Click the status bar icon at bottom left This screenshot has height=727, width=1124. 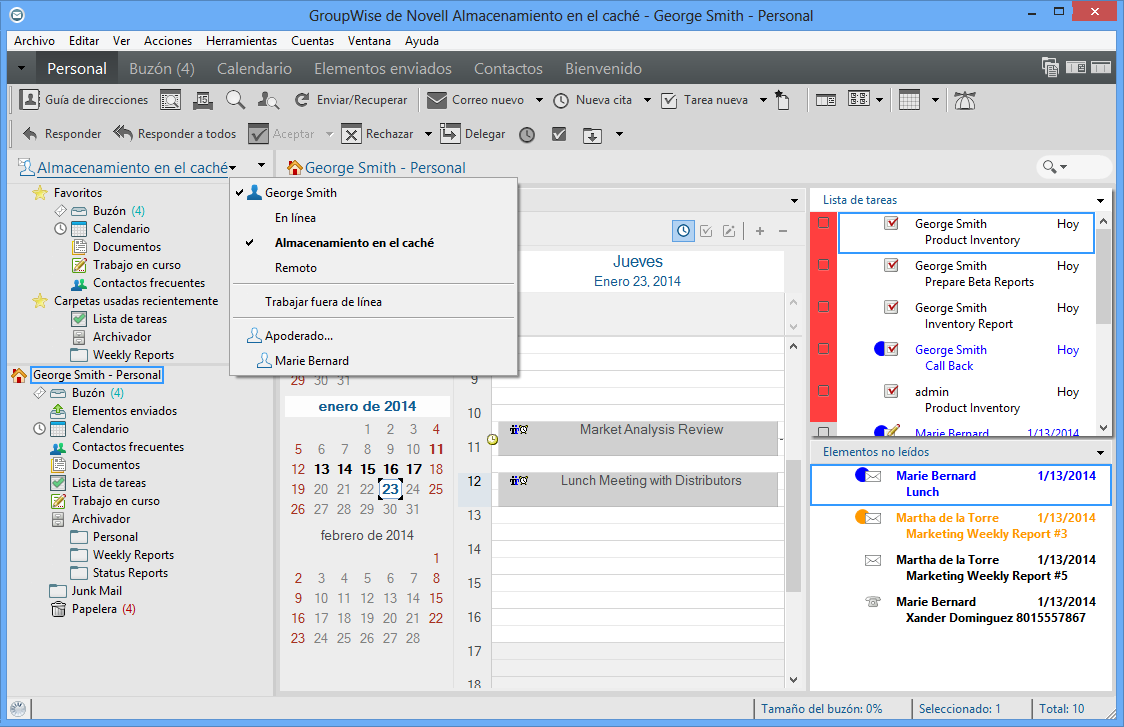coord(18,709)
